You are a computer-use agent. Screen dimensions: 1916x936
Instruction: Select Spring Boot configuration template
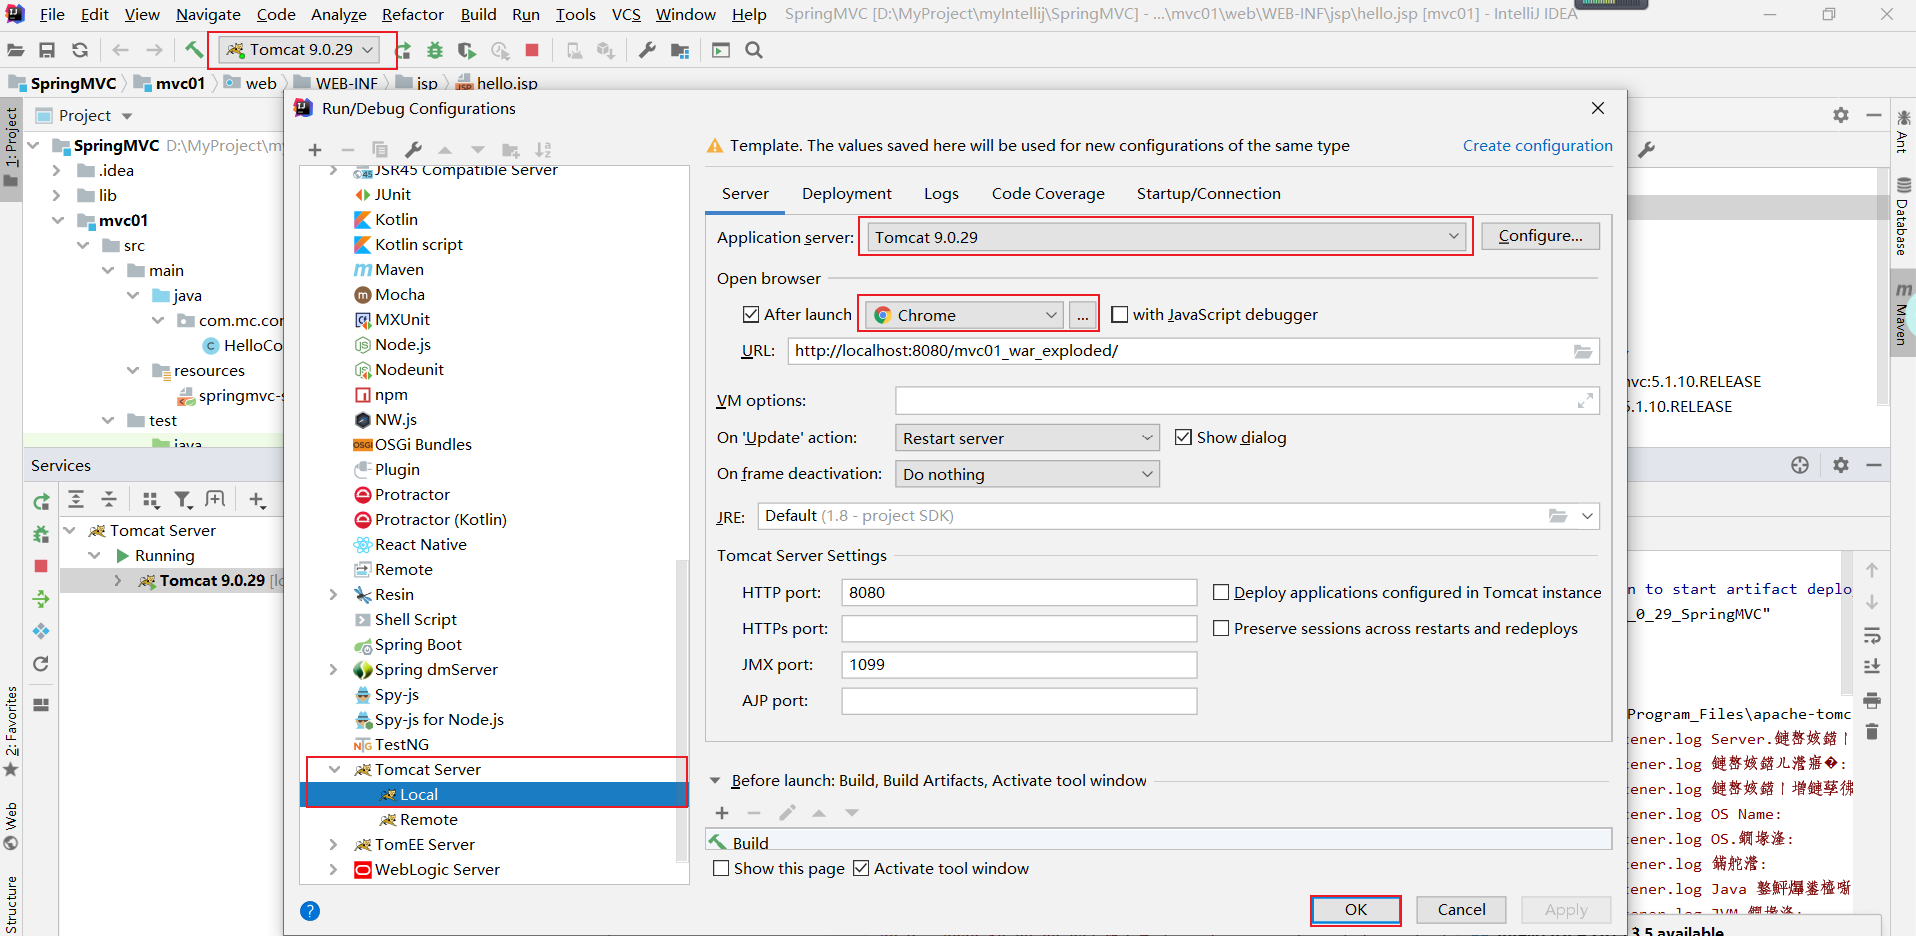tap(418, 644)
